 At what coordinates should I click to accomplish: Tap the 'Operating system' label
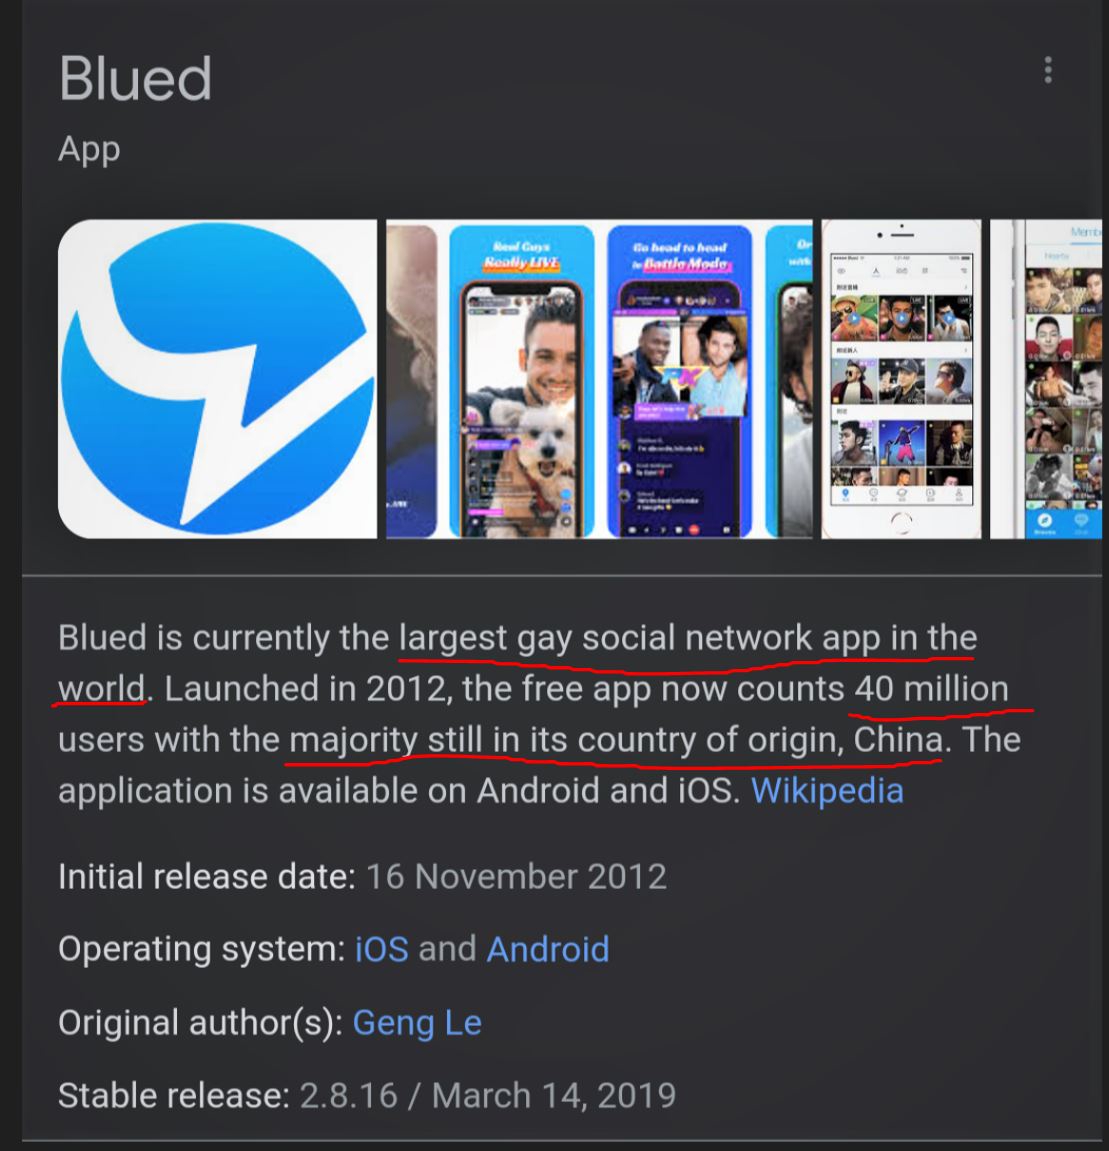click(x=202, y=949)
